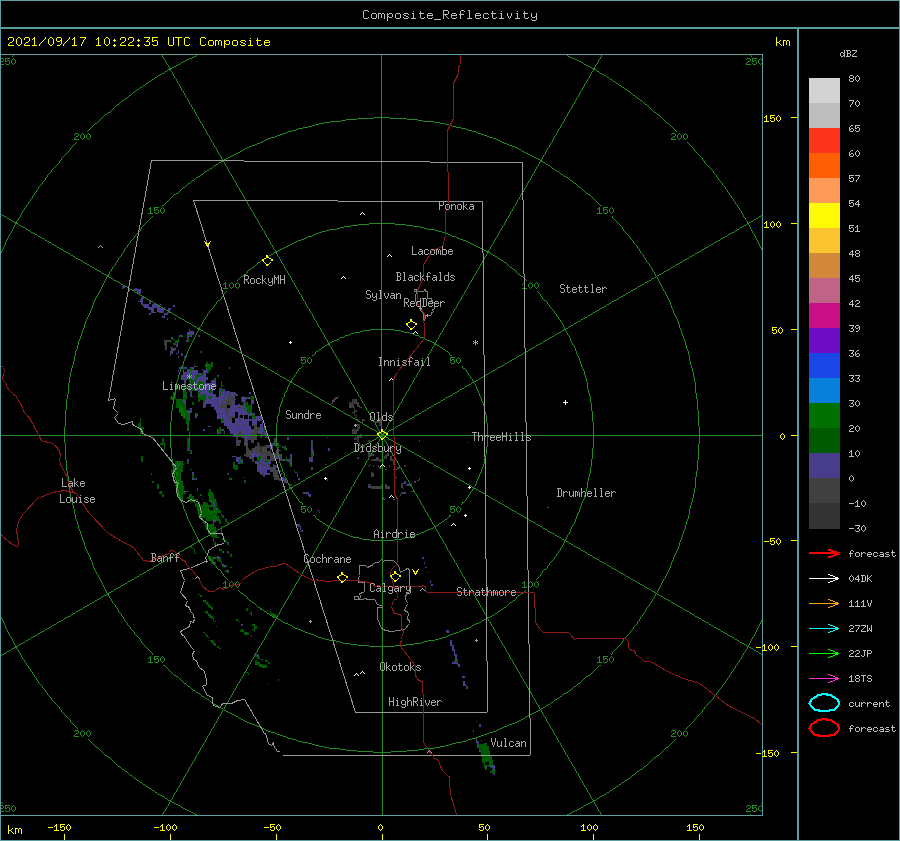The image size is (900, 841).
Task: Click the ThreeHills label
Action: tap(501, 437)
